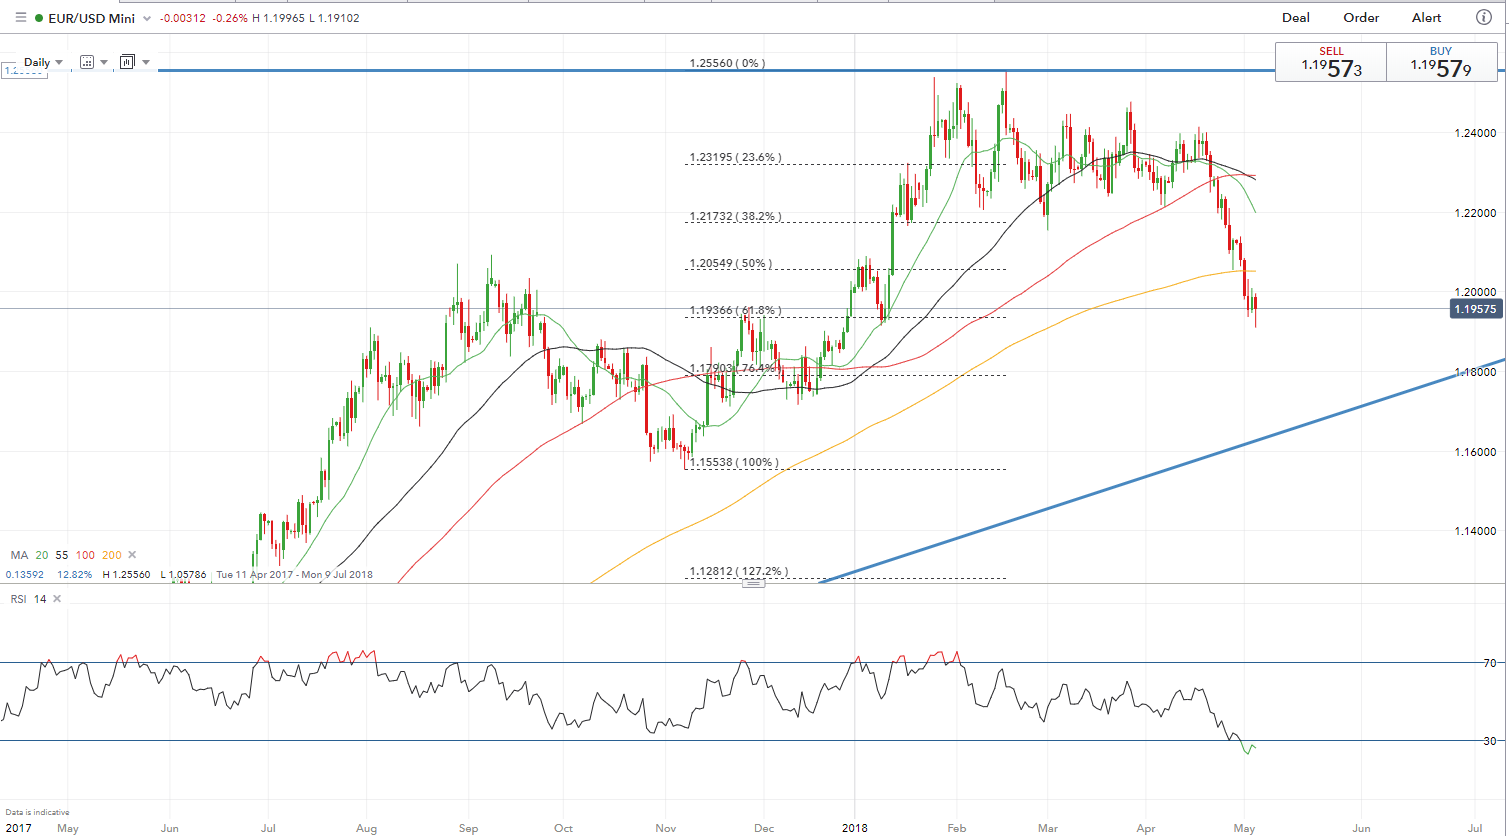This screenshot has width=1509, height=836.
Task: Click the RSI 30 level label
Action: pos(1489,741)
